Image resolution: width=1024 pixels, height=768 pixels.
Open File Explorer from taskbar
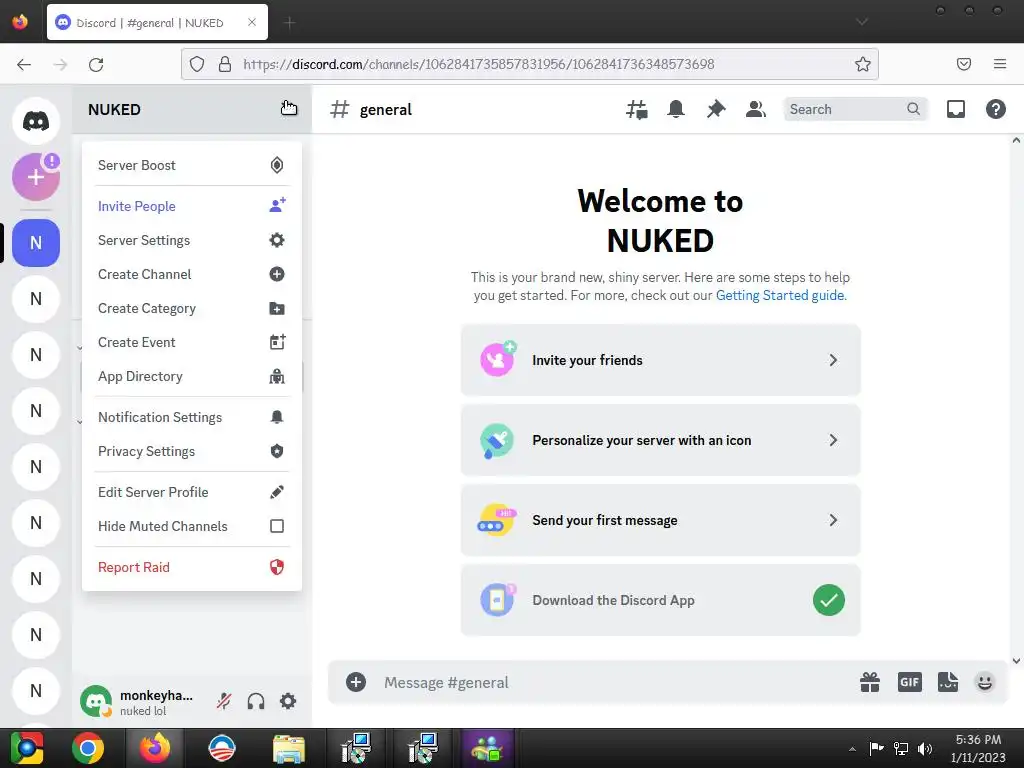288,748
